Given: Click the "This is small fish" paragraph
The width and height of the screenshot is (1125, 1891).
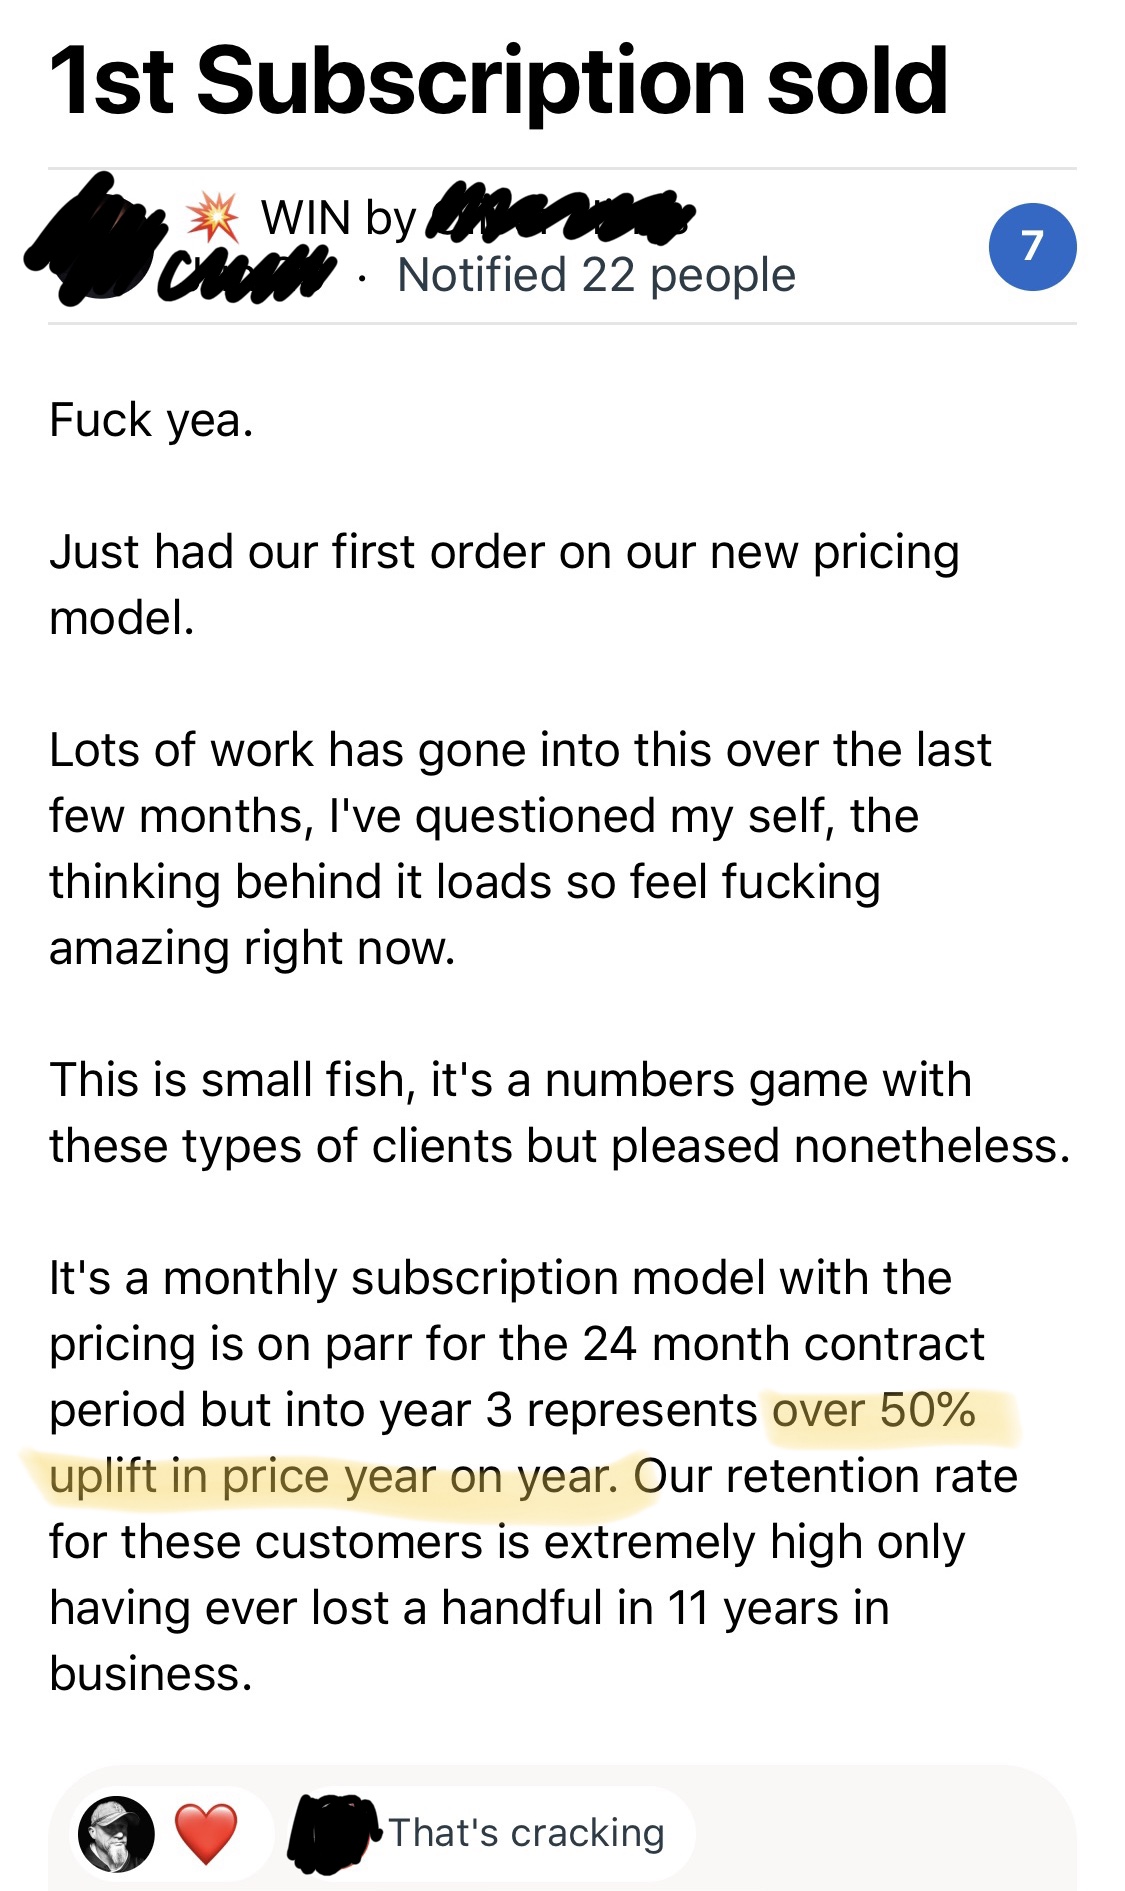Looking at the screenshot, I should [x=558, y=1112].
